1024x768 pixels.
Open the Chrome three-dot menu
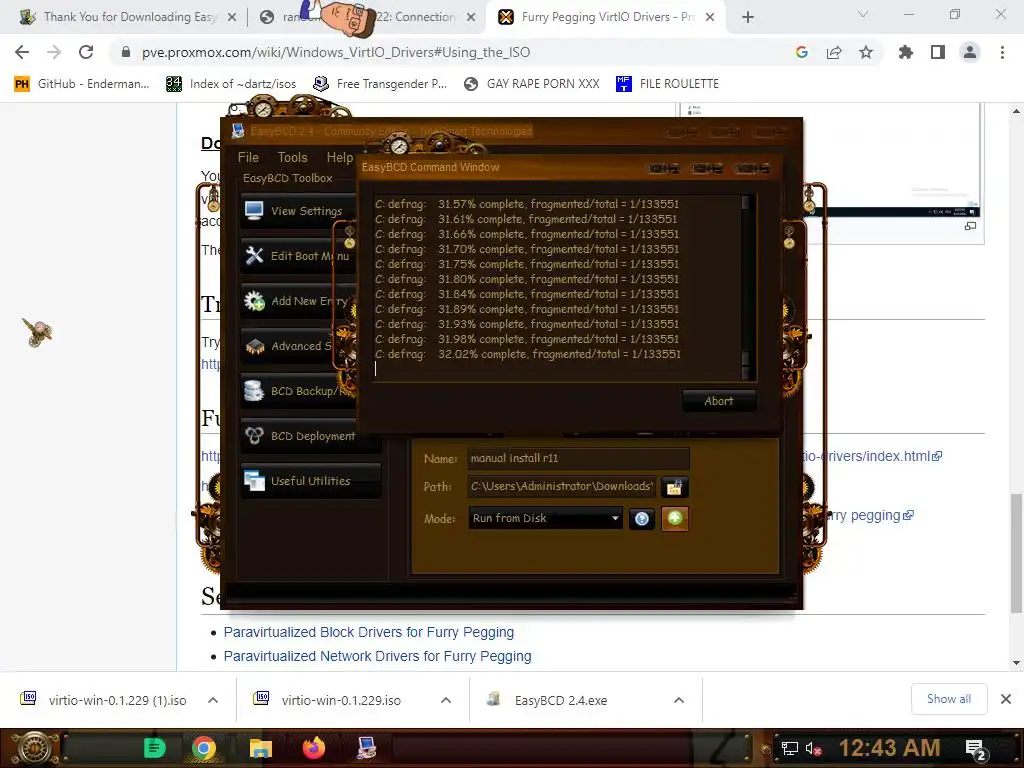click(x=1002, y=52)
